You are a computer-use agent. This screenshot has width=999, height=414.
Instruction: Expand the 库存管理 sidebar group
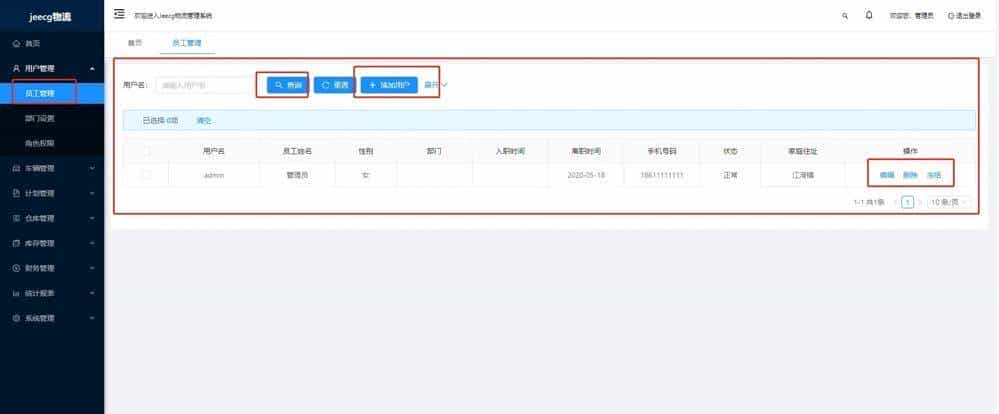coord(52,243)
